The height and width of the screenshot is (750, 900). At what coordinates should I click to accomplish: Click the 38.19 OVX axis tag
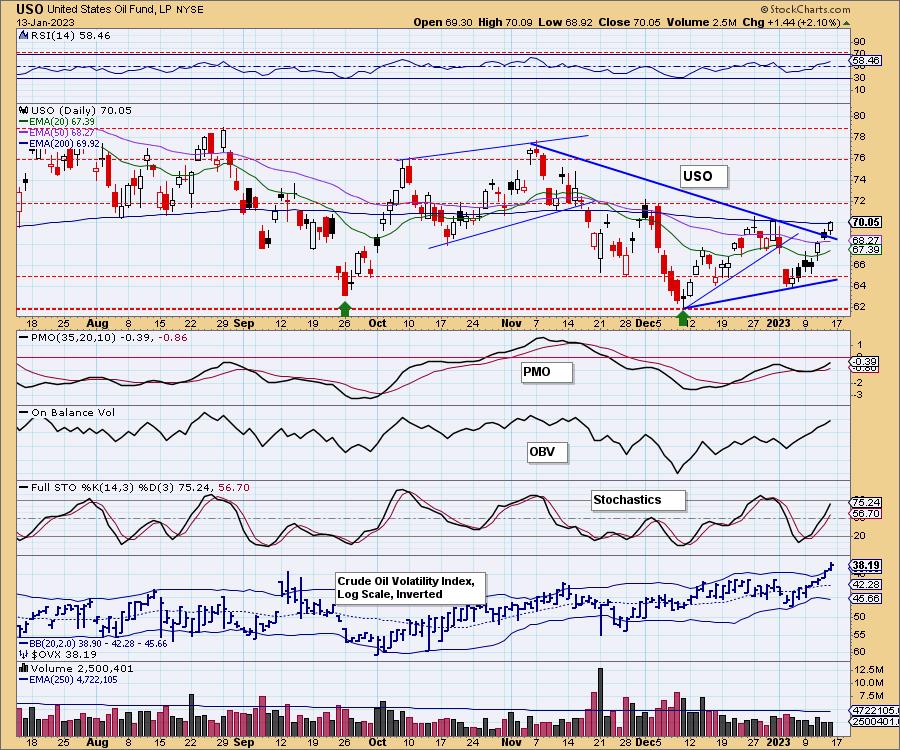pos(866,565)
